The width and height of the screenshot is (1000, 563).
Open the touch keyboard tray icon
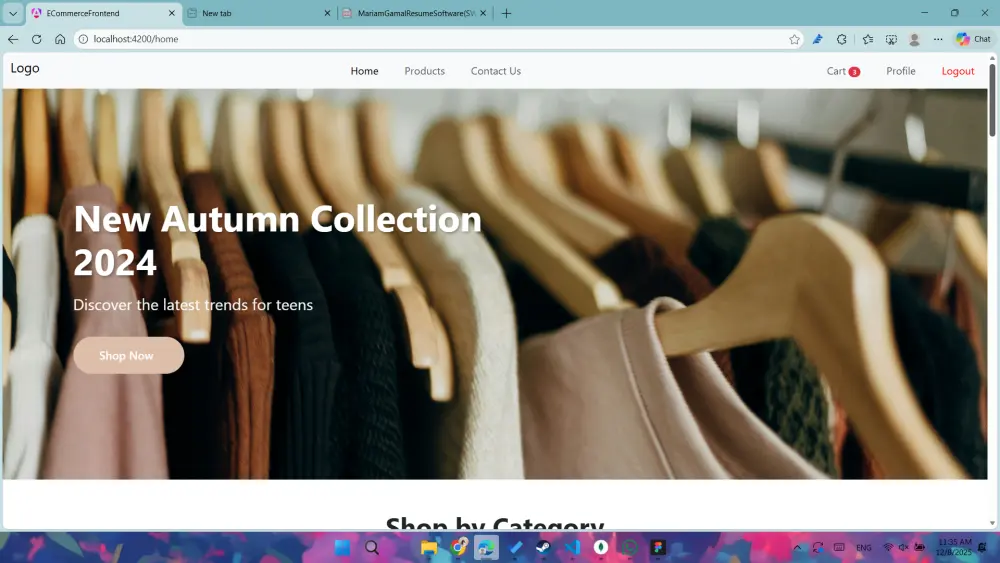839,547
